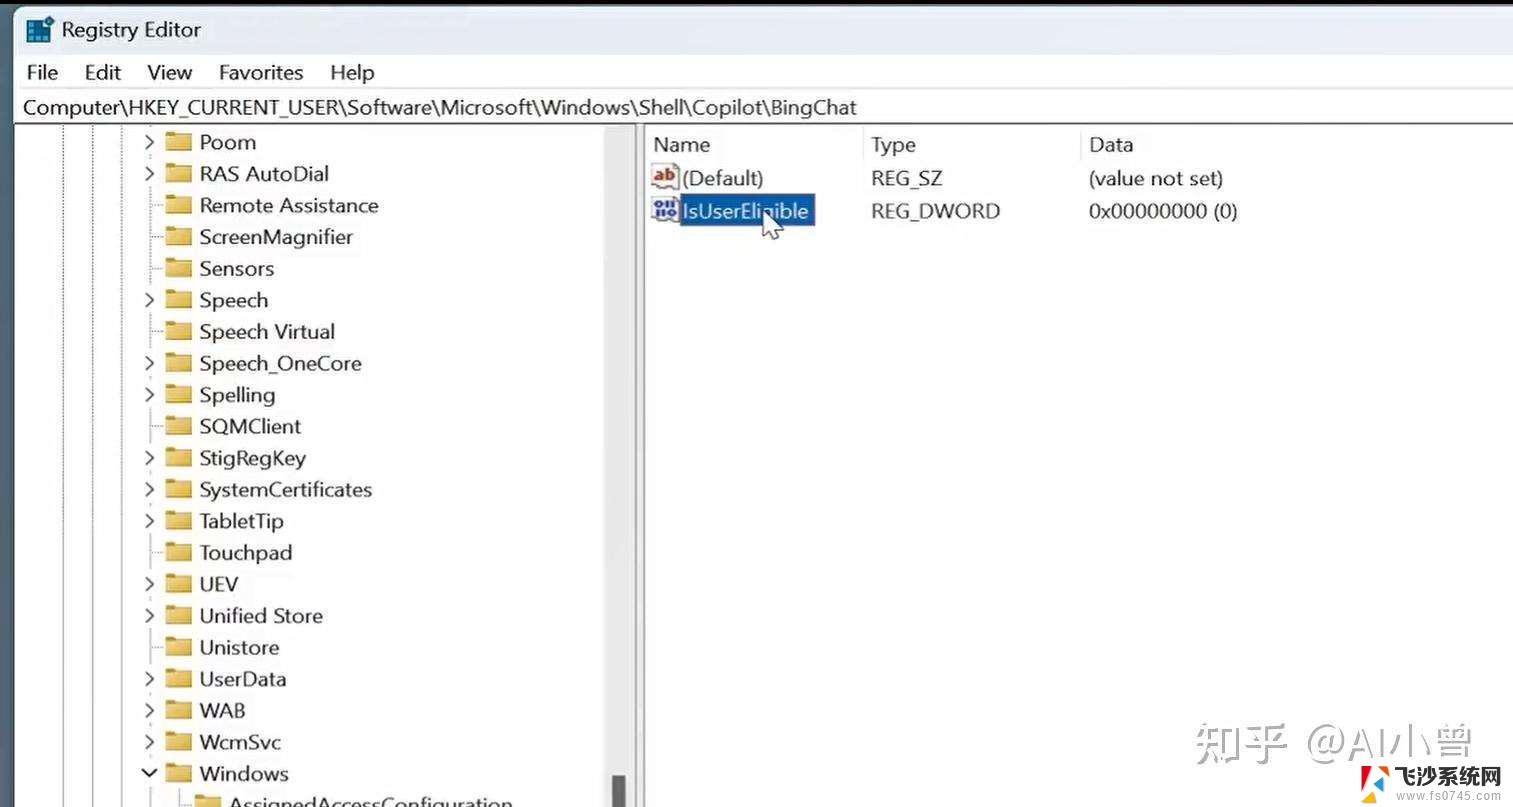
Task: Click the IsUserEligible DWORD value icon
Action: pos(665,209)
